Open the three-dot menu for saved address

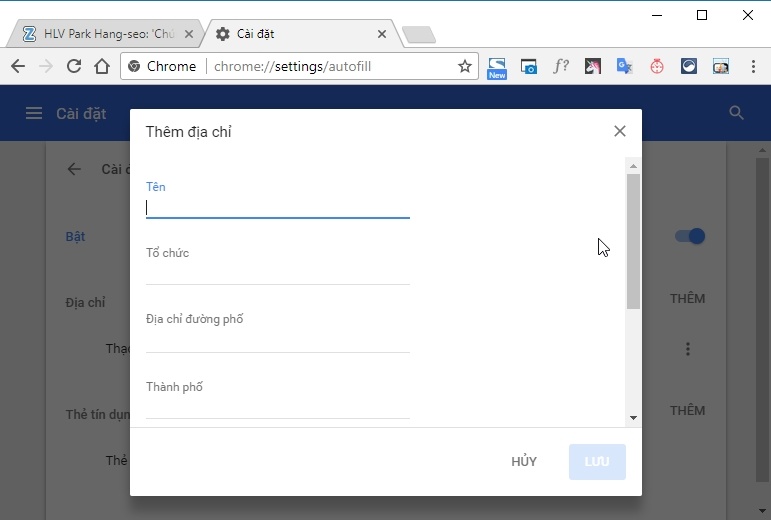[688, 349]
